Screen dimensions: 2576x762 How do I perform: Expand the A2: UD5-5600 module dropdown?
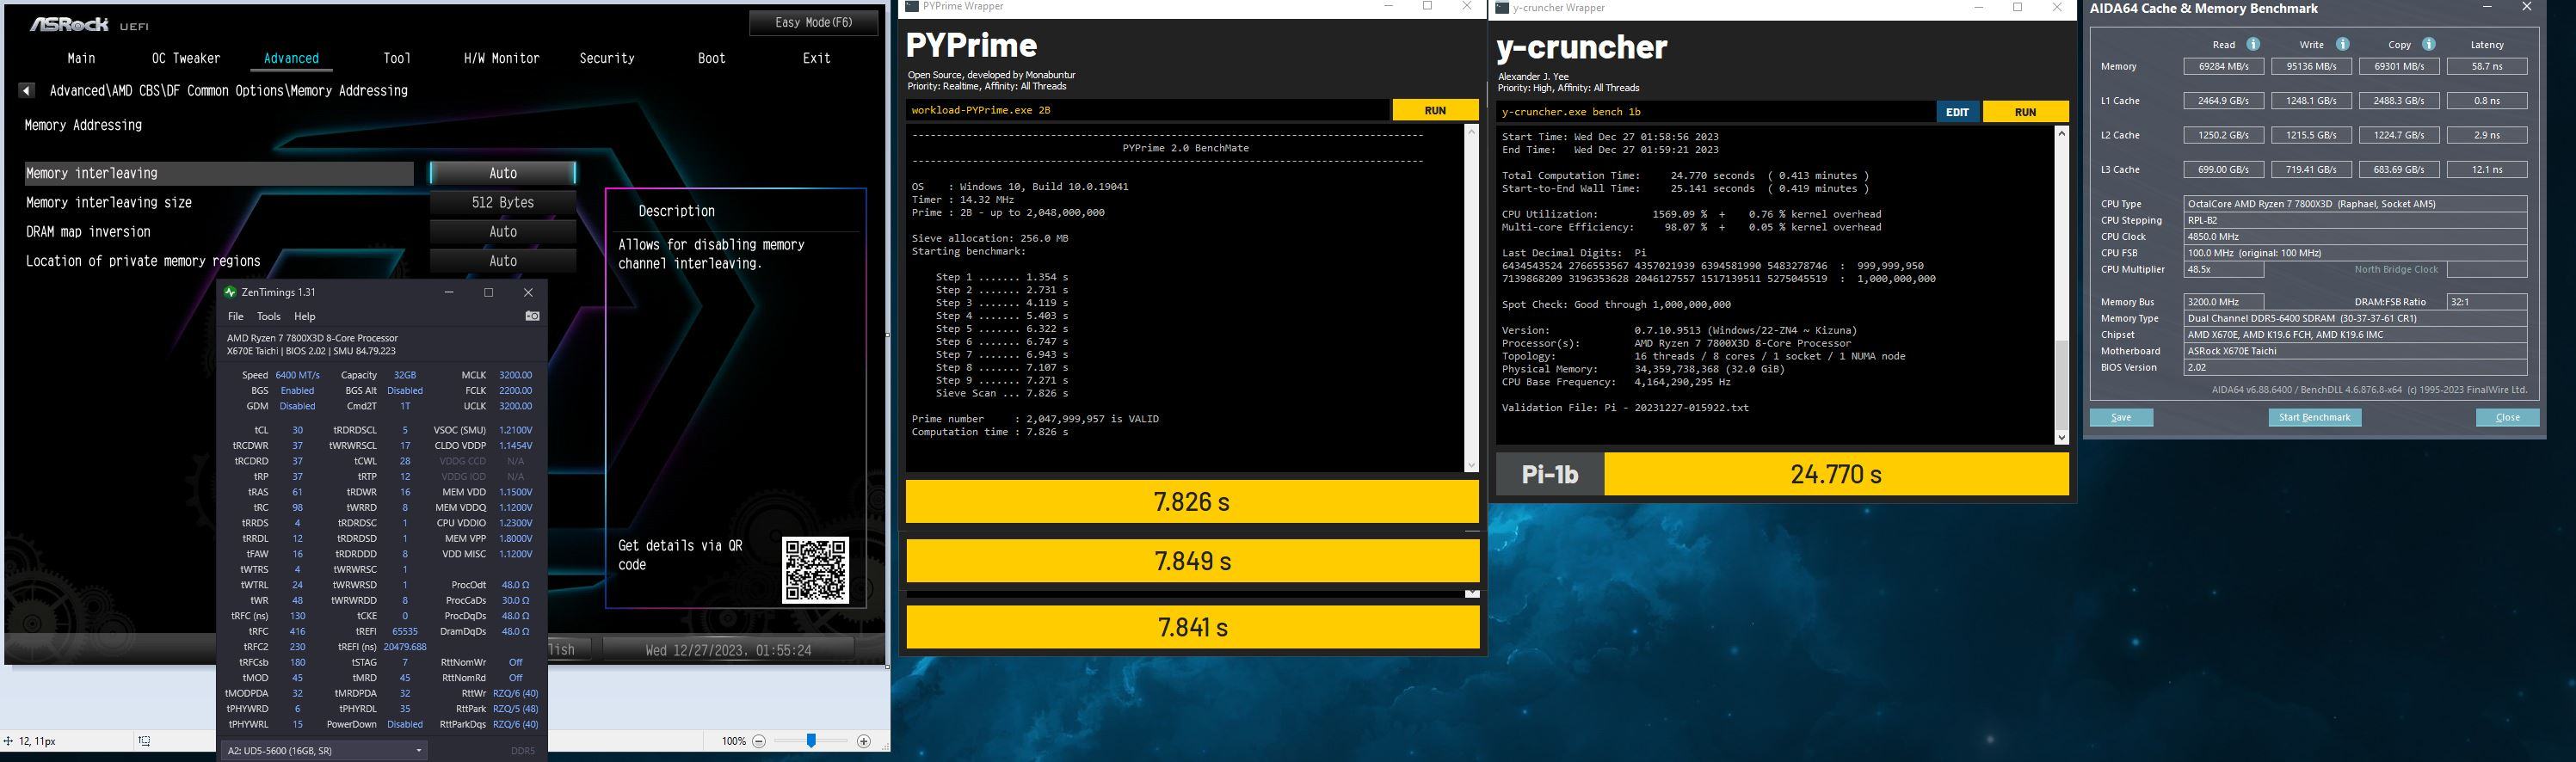324,750
